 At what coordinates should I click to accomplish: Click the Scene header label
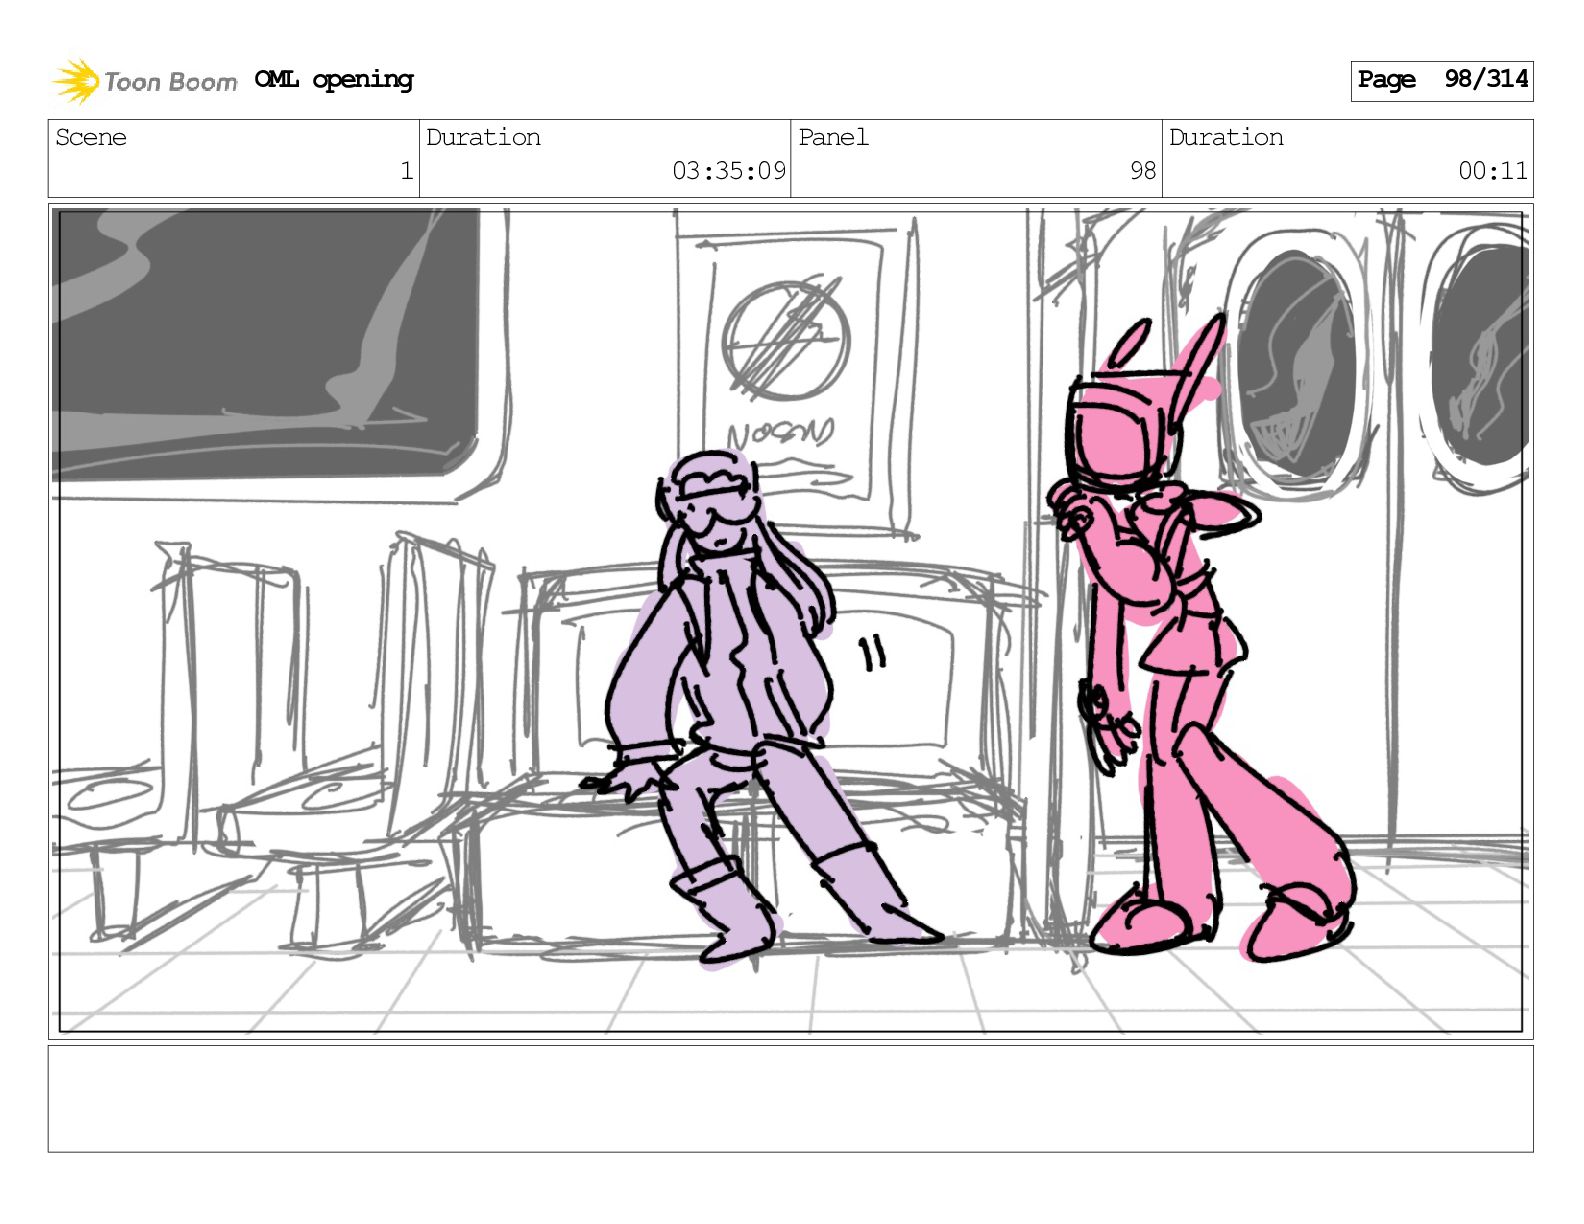click(91, 137)
